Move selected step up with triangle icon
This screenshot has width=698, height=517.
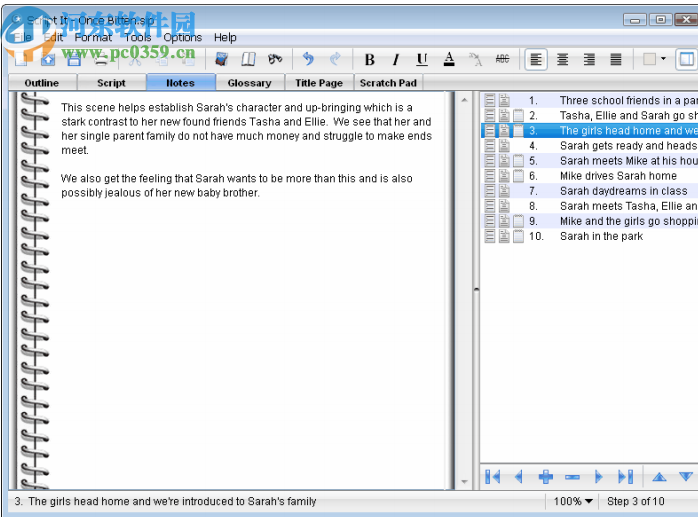click(x=659, y=477)
